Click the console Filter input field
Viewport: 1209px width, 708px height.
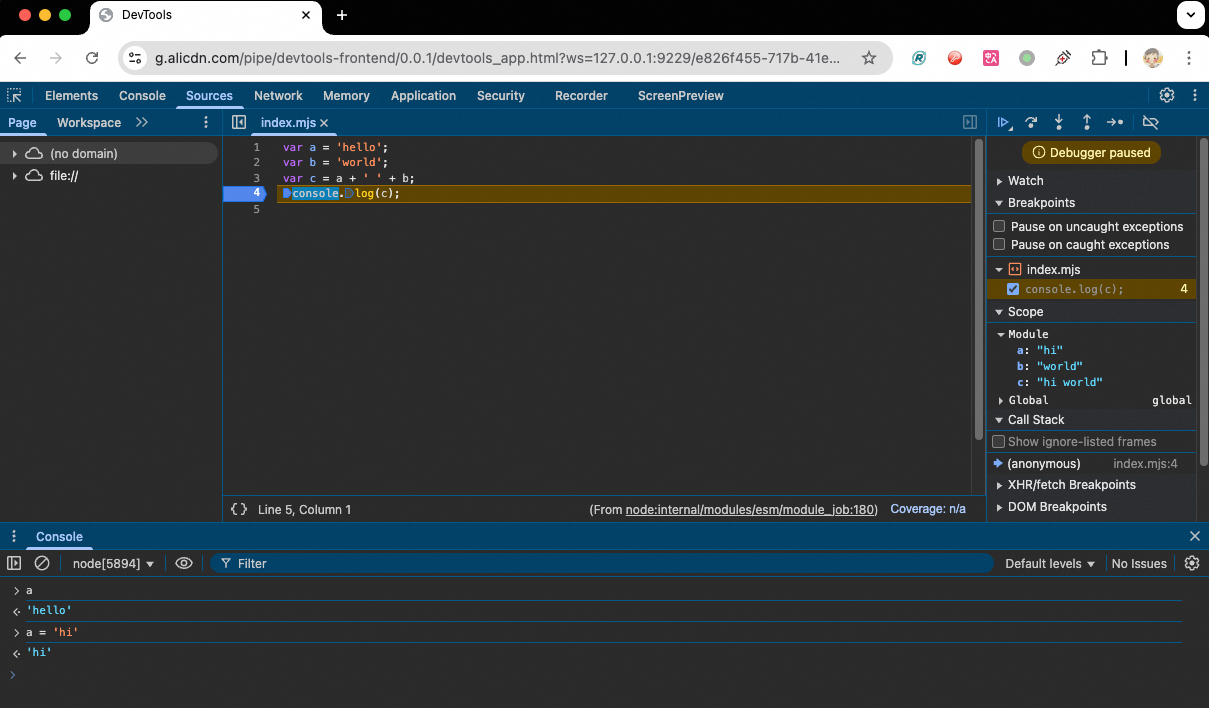point(601,563)
